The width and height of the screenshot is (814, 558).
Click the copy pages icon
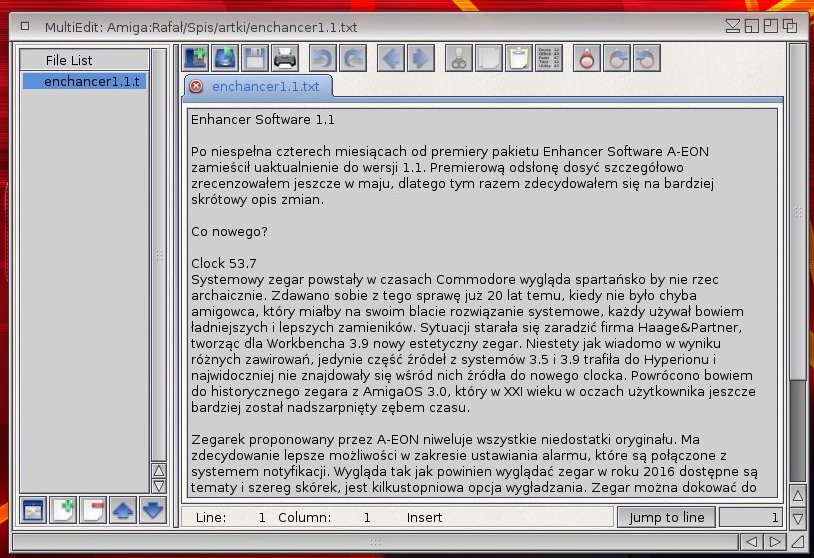[x=489, y=58]
